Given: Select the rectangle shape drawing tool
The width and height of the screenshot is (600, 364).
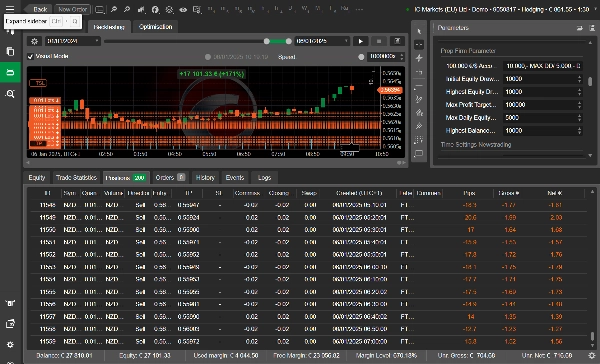Looking at the screenshot, I should point(419,153).
